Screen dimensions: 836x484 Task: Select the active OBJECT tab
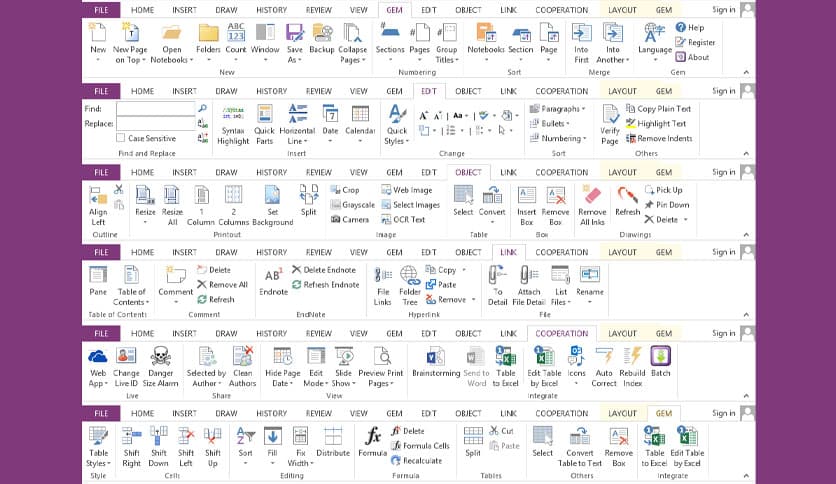pos(468,172)
